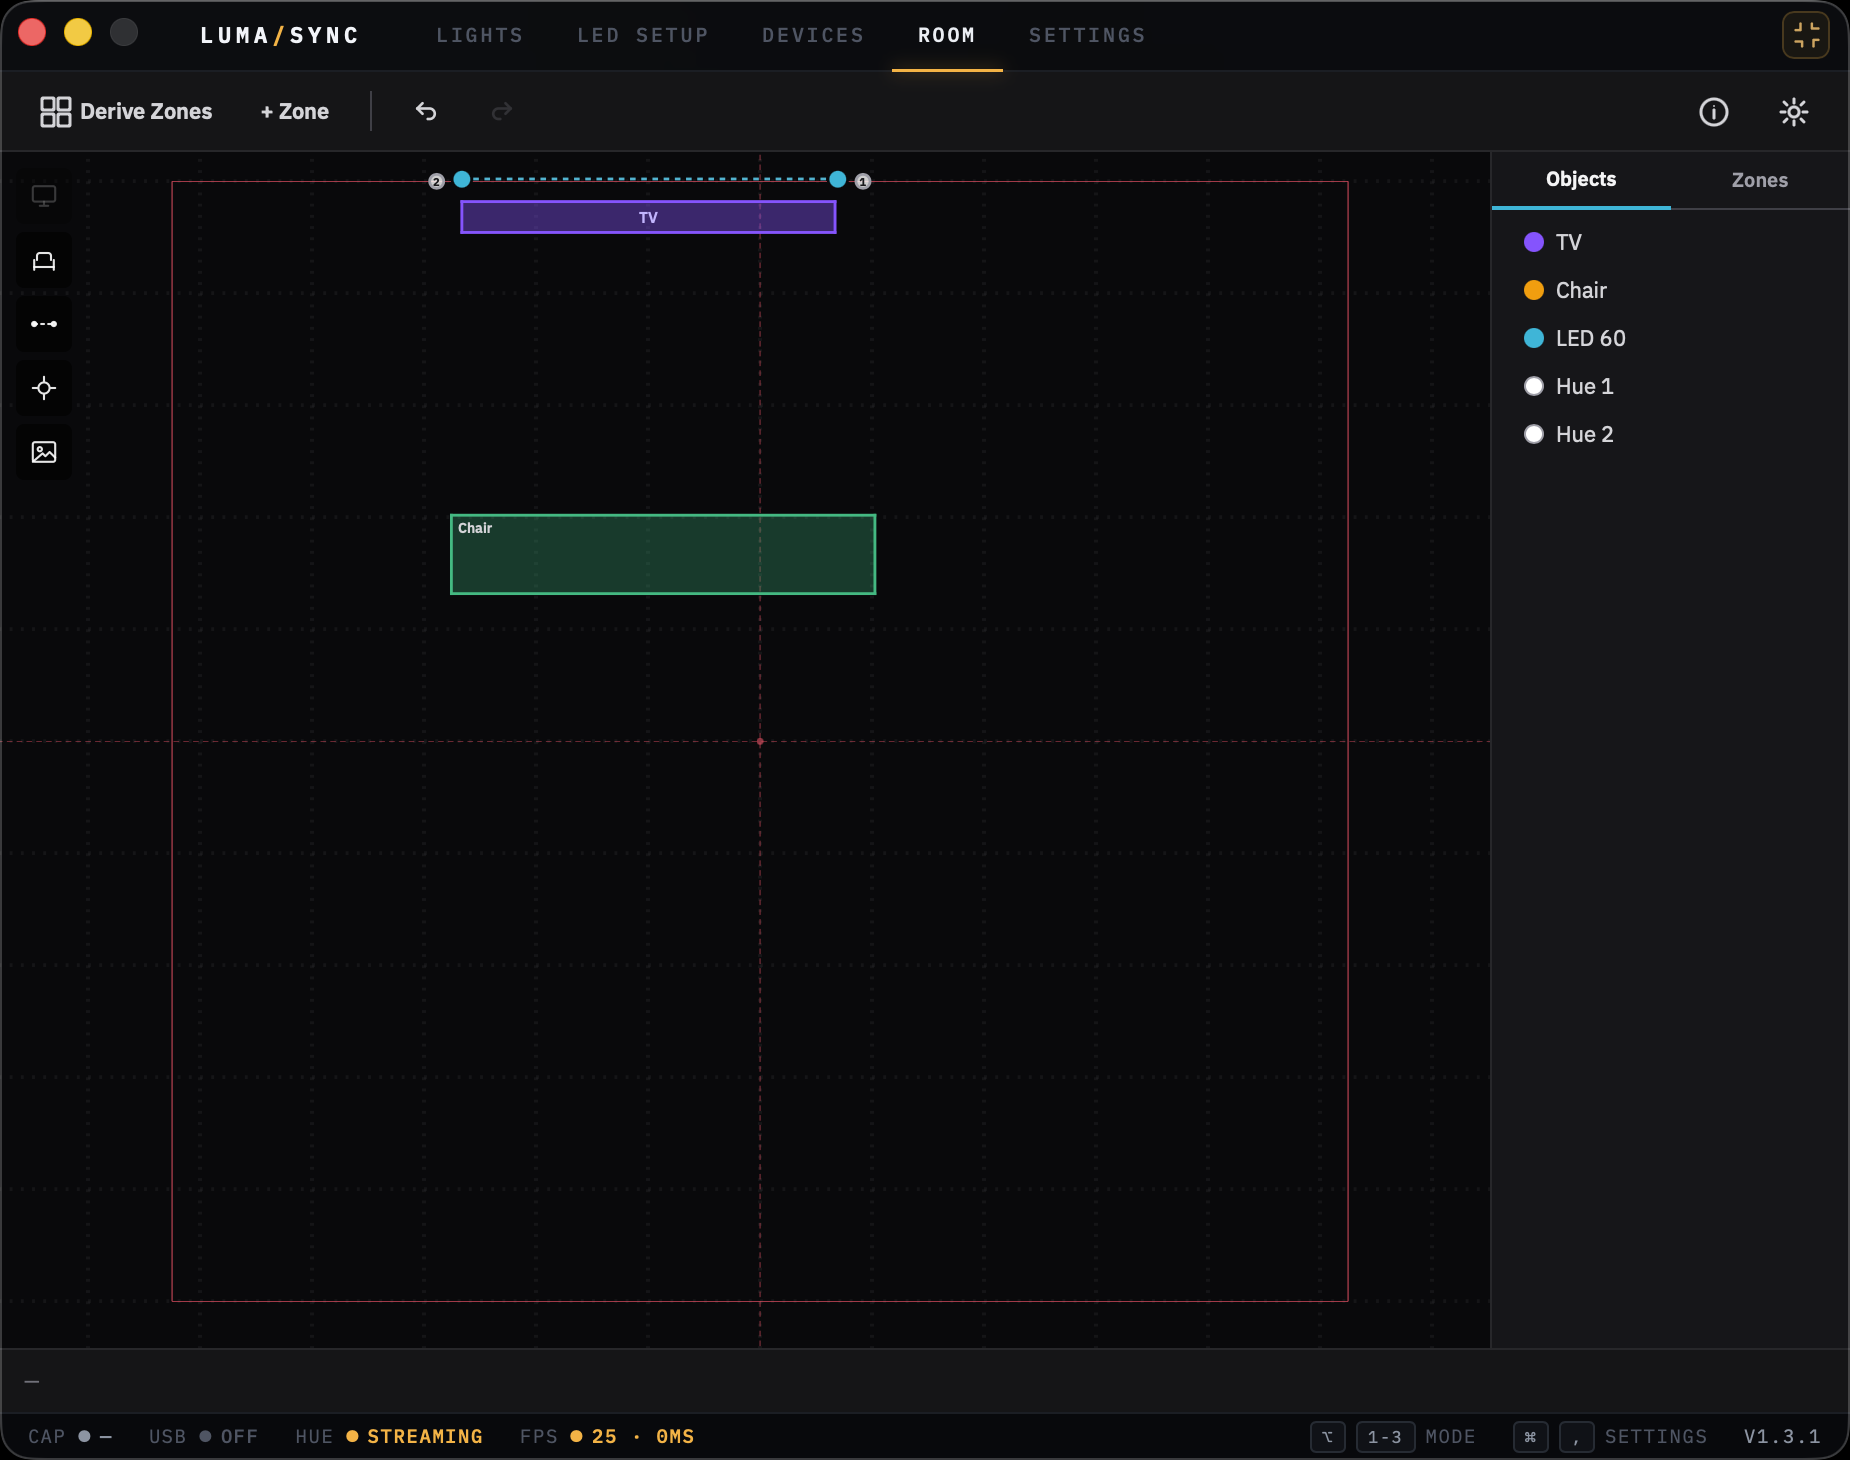Viewport: 1850px width, 1460px height.
Task: Toggle the Hue 1 status dot
Action: coord(1535,386)
